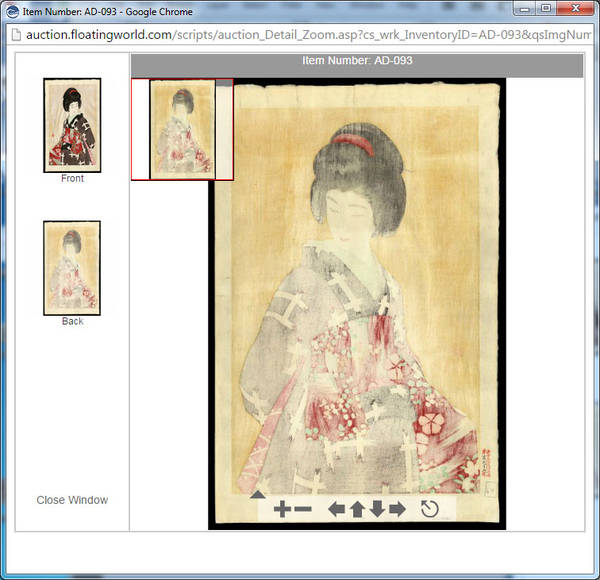Select the Front thumbnail image
The image size is (600, 580).
(72, 125)
